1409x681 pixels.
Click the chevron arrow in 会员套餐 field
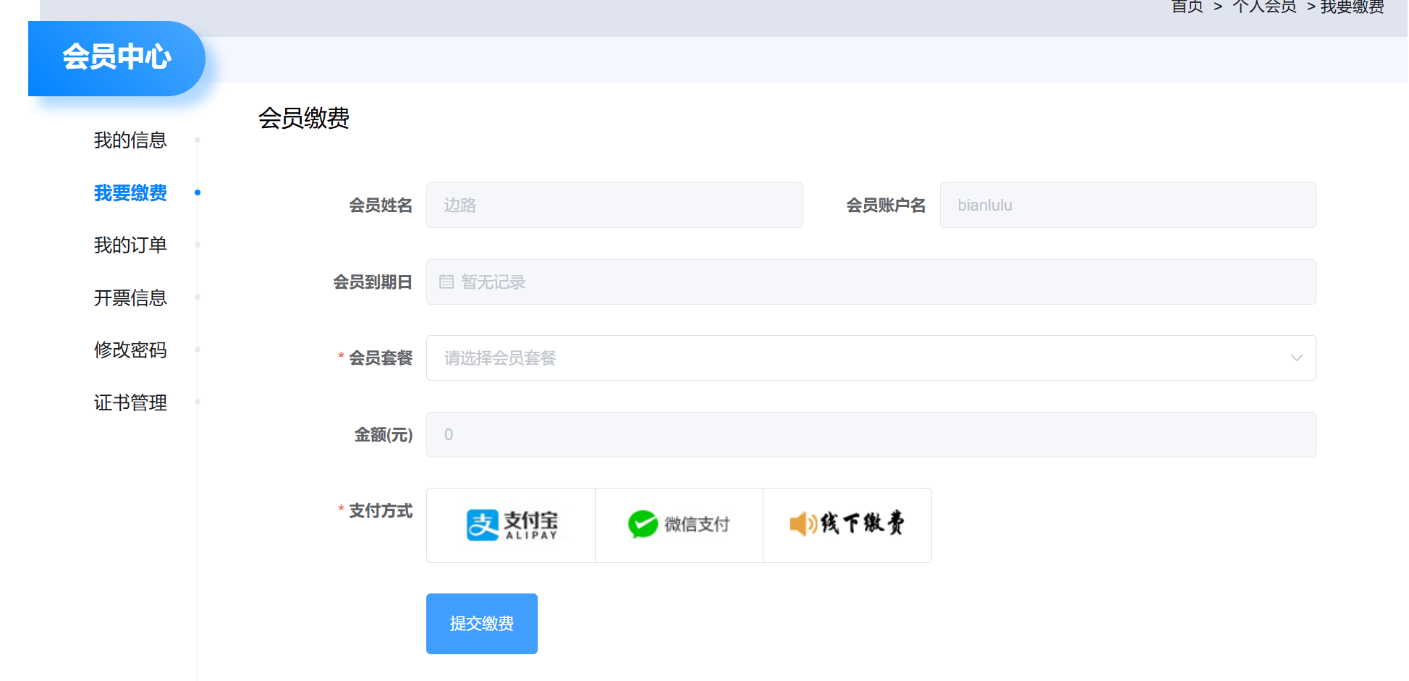[x=1296, y=358]
